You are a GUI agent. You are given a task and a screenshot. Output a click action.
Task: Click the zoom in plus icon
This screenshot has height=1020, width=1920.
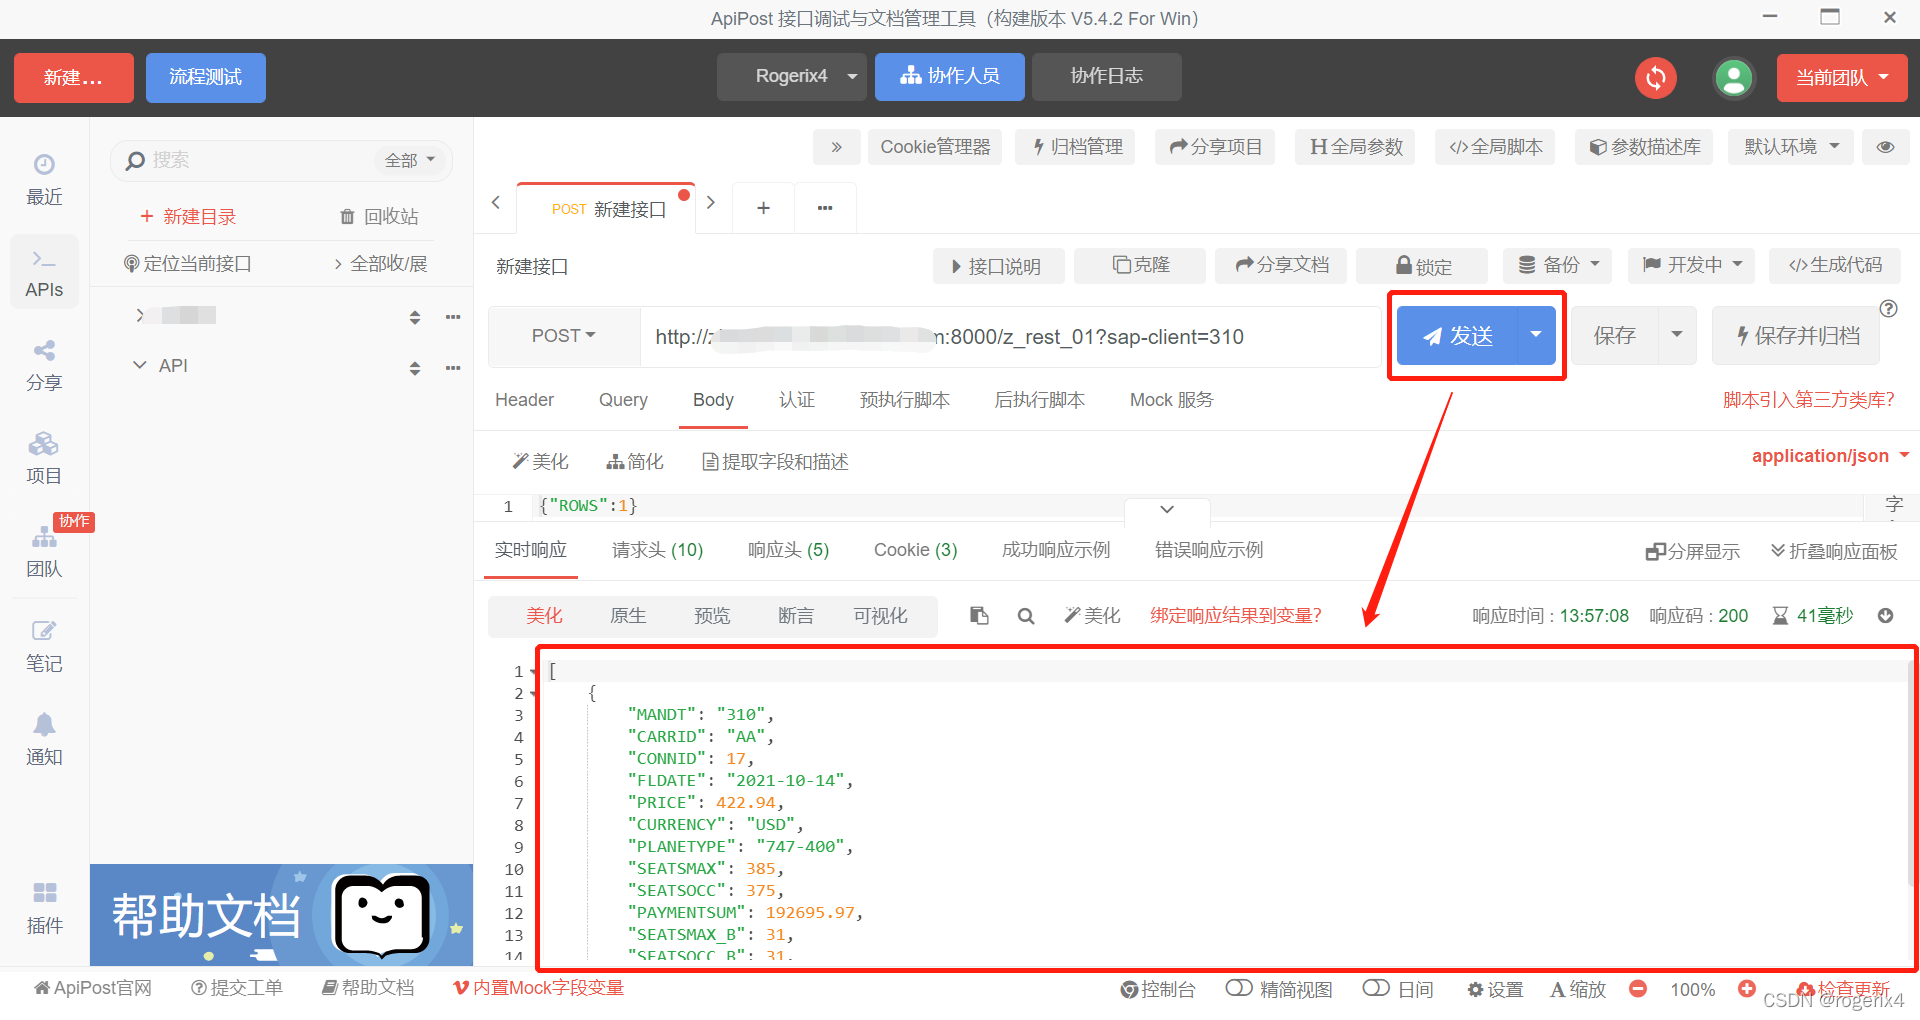tap(1747, 989)
